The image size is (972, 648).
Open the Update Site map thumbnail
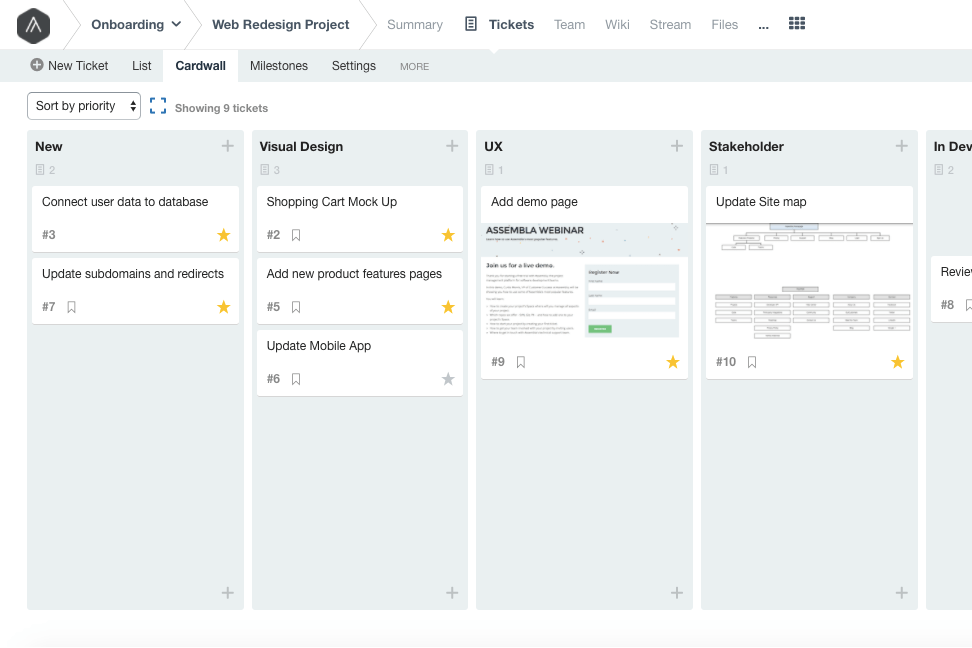coord(809,282)
